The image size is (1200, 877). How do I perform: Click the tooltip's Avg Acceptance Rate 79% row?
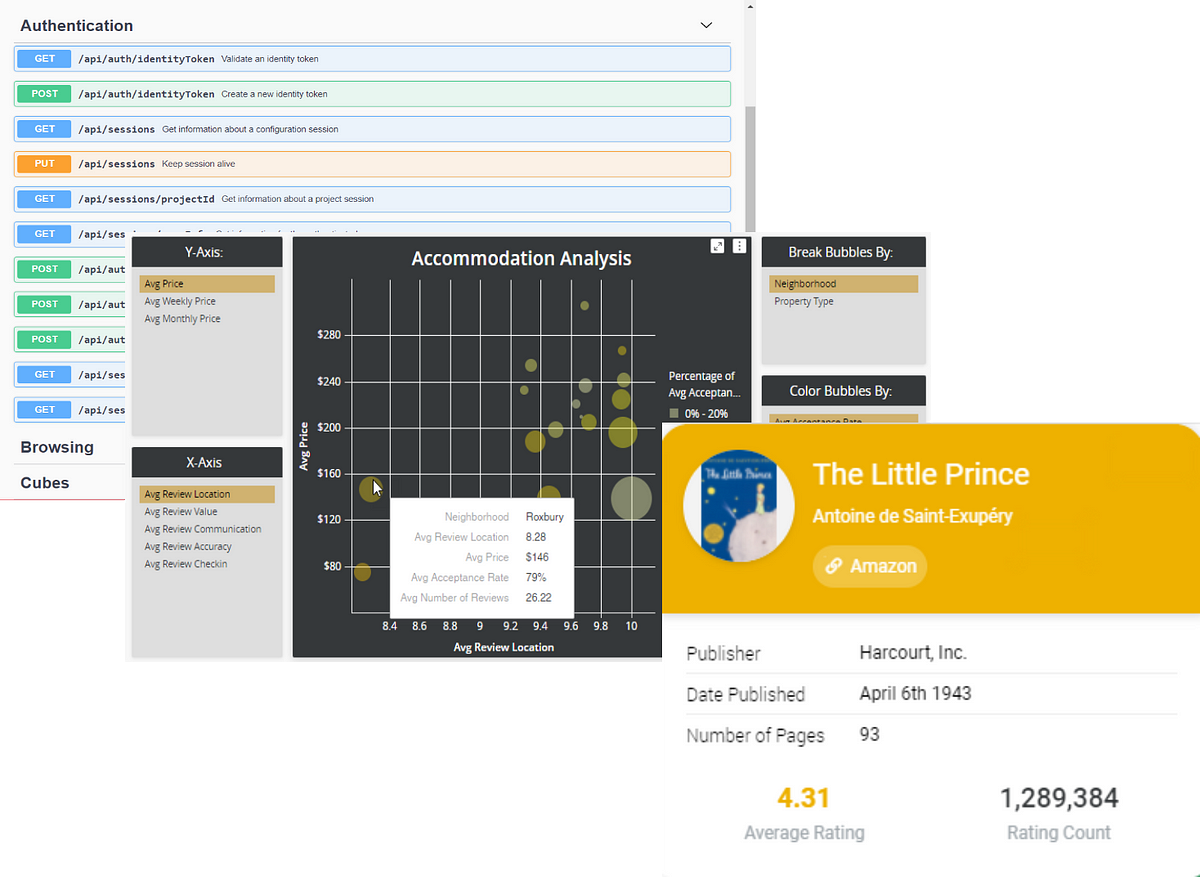pos(481,577)
